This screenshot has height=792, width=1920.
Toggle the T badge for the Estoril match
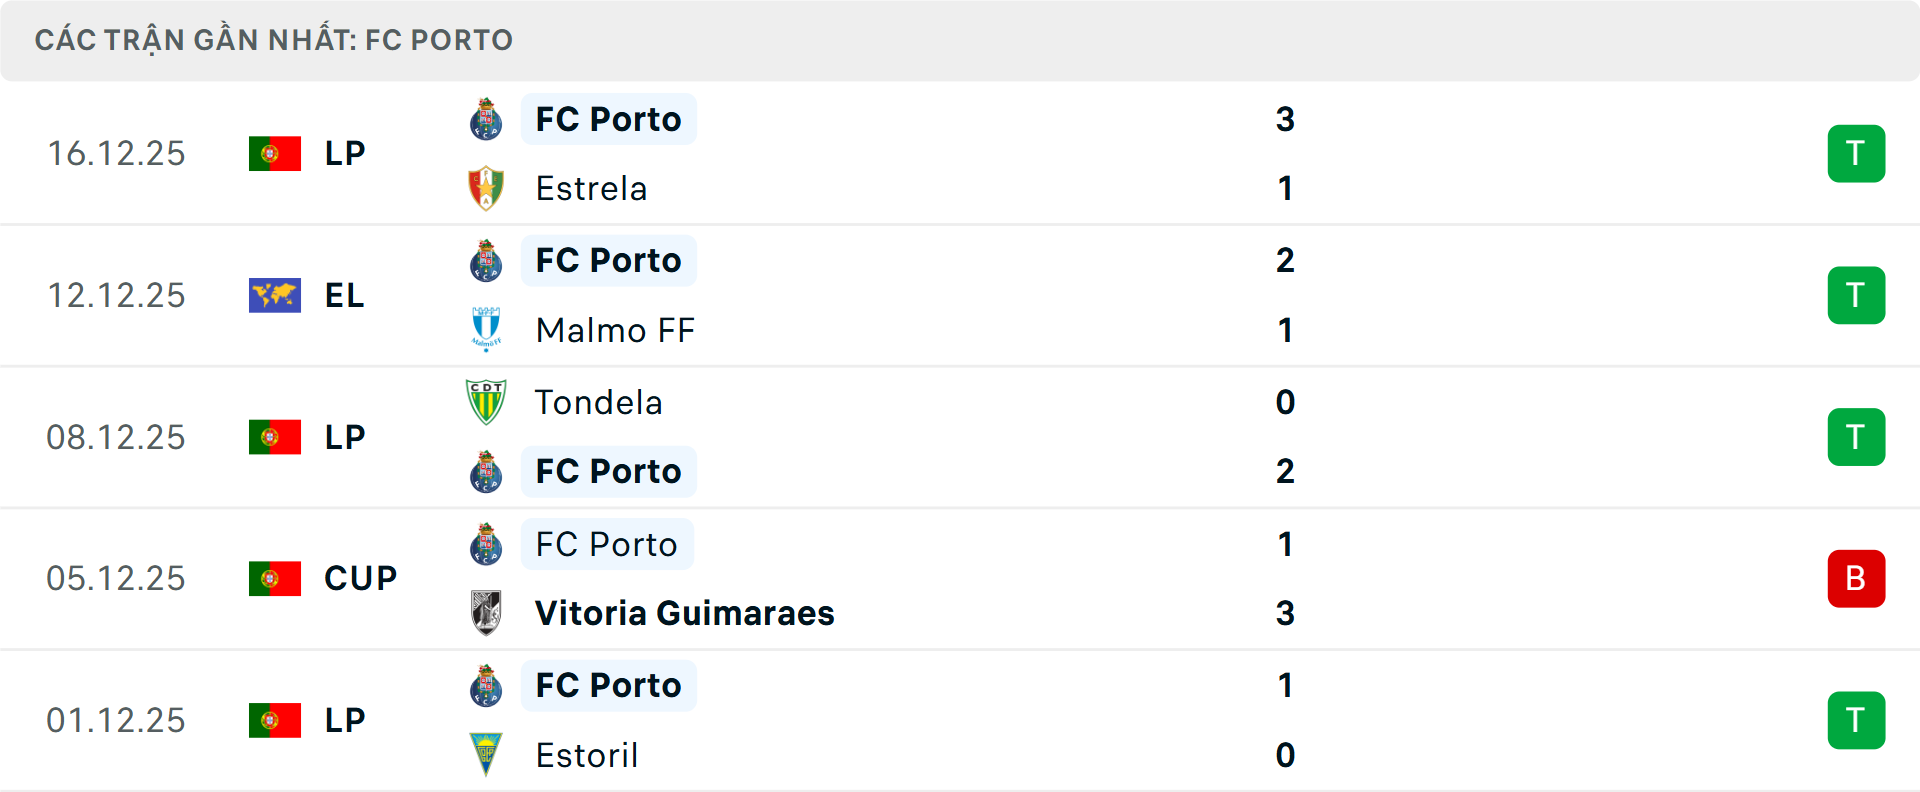click(x=1857, y=720)
